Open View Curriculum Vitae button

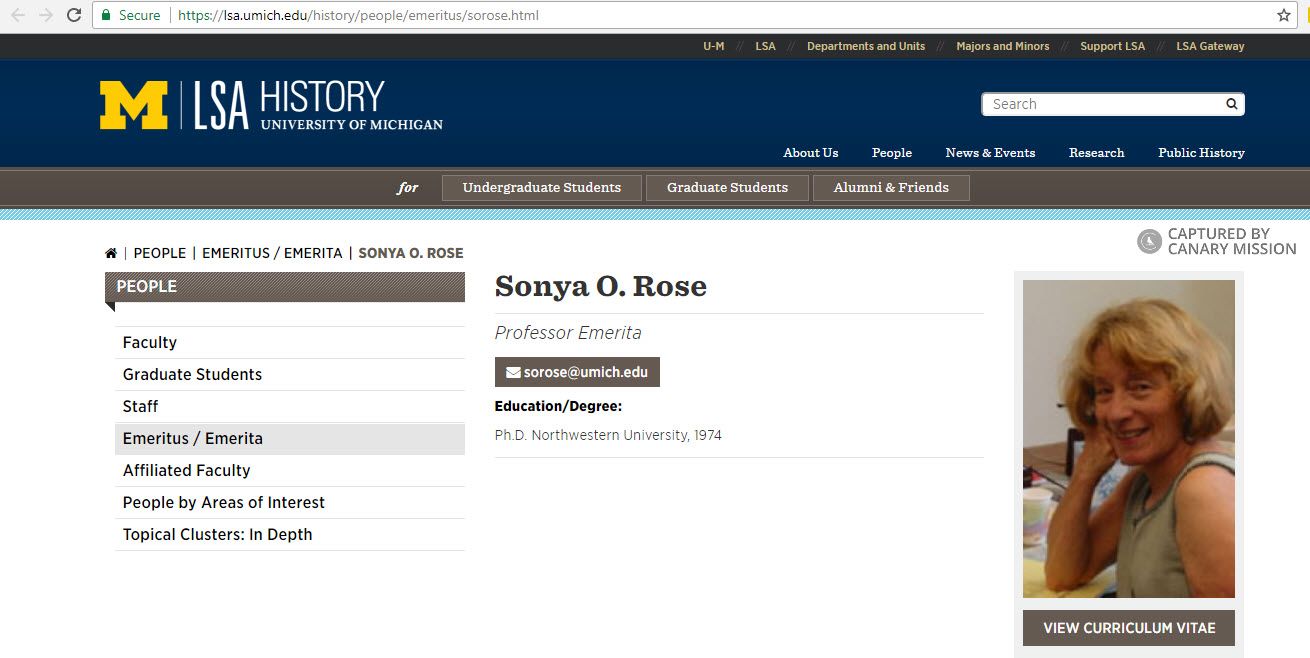click(x=1128, y=628)
